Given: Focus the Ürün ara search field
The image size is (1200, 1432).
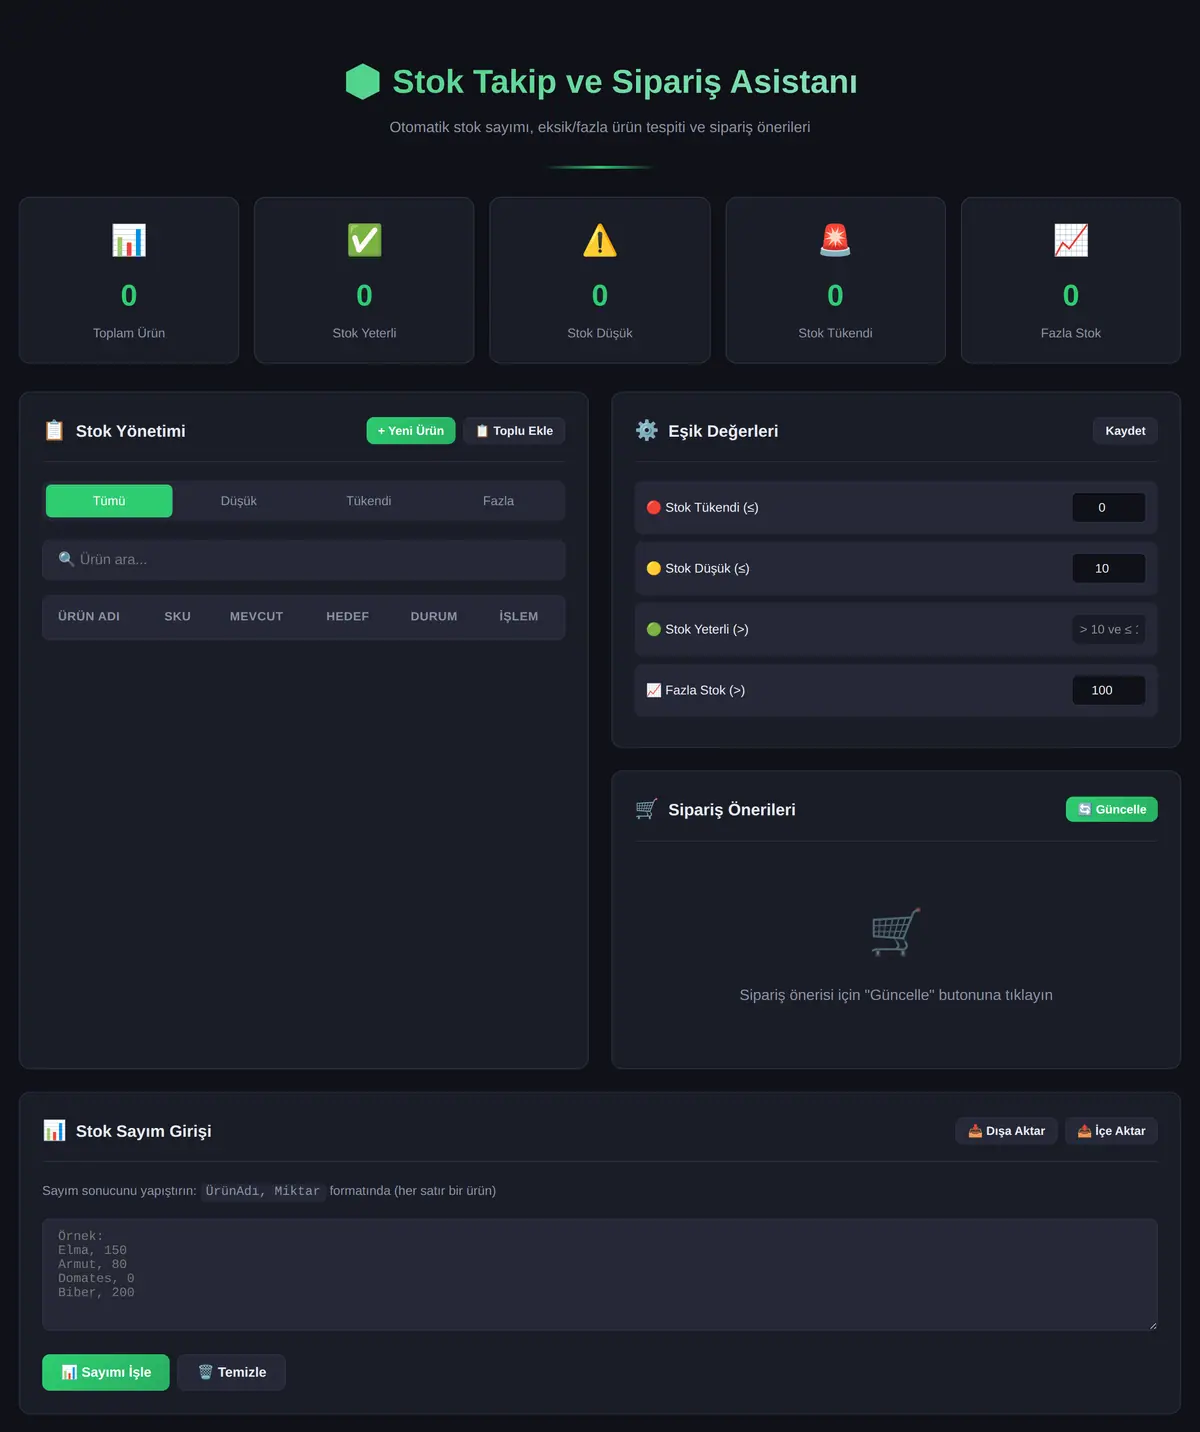Looking at the screenshot, I should (x=304, y=560).
